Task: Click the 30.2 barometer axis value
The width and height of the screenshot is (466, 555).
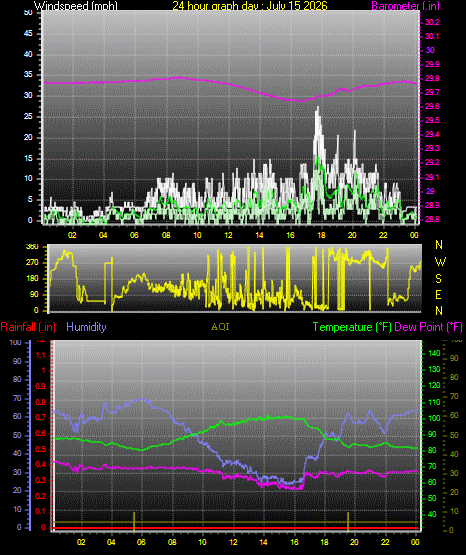Action: tap(432, 22)
